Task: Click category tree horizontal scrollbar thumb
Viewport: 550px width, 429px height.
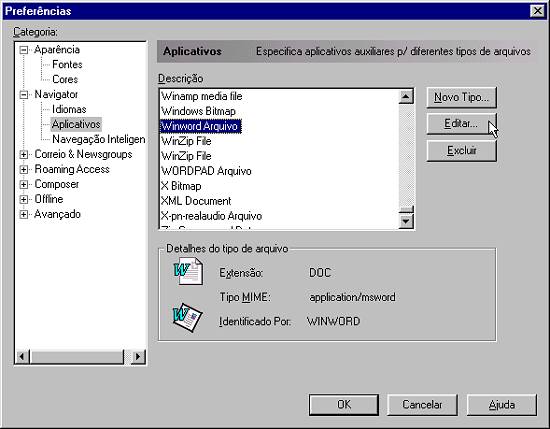Action: click(x=77, y=357)
